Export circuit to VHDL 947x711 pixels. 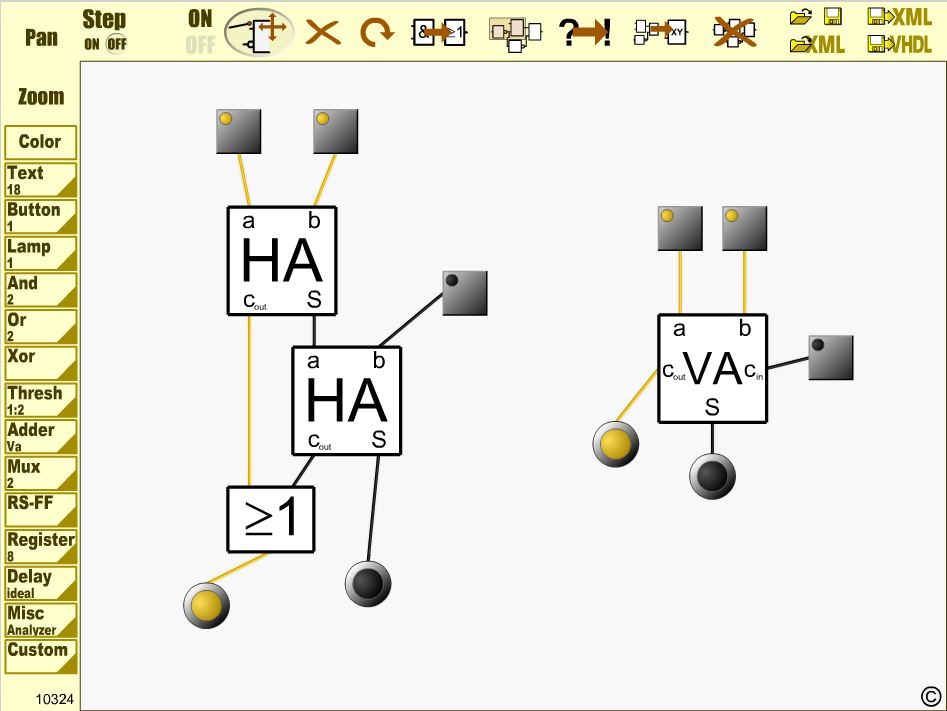(x=900, y=44)
